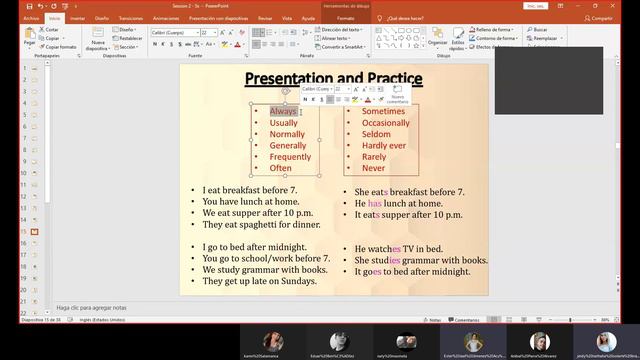Viewport: 640px width, 360px height.
Task: Open Alinear texto dropdown
Action: coord(333,38)
